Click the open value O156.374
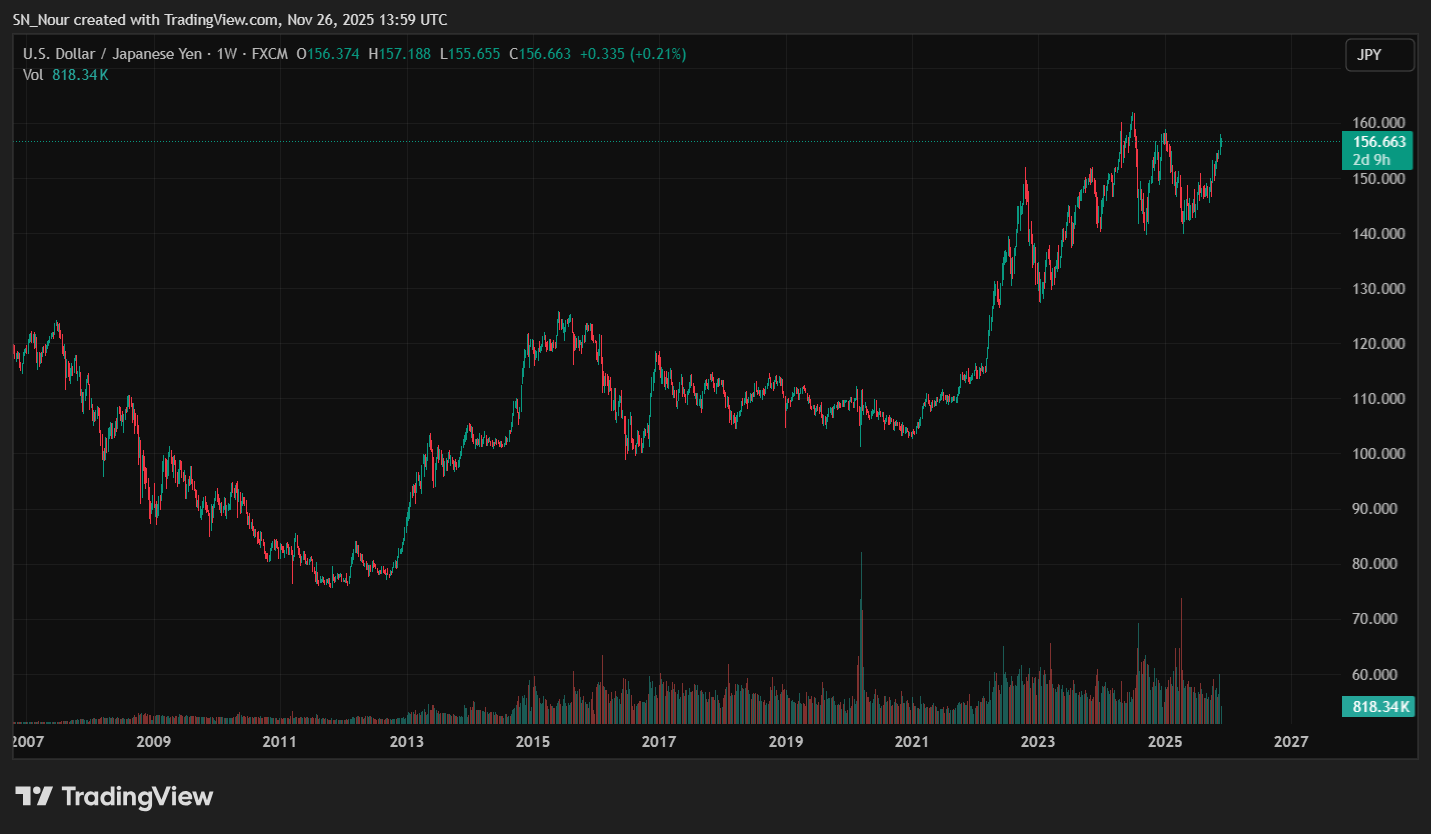 click(x=328, y=54)
